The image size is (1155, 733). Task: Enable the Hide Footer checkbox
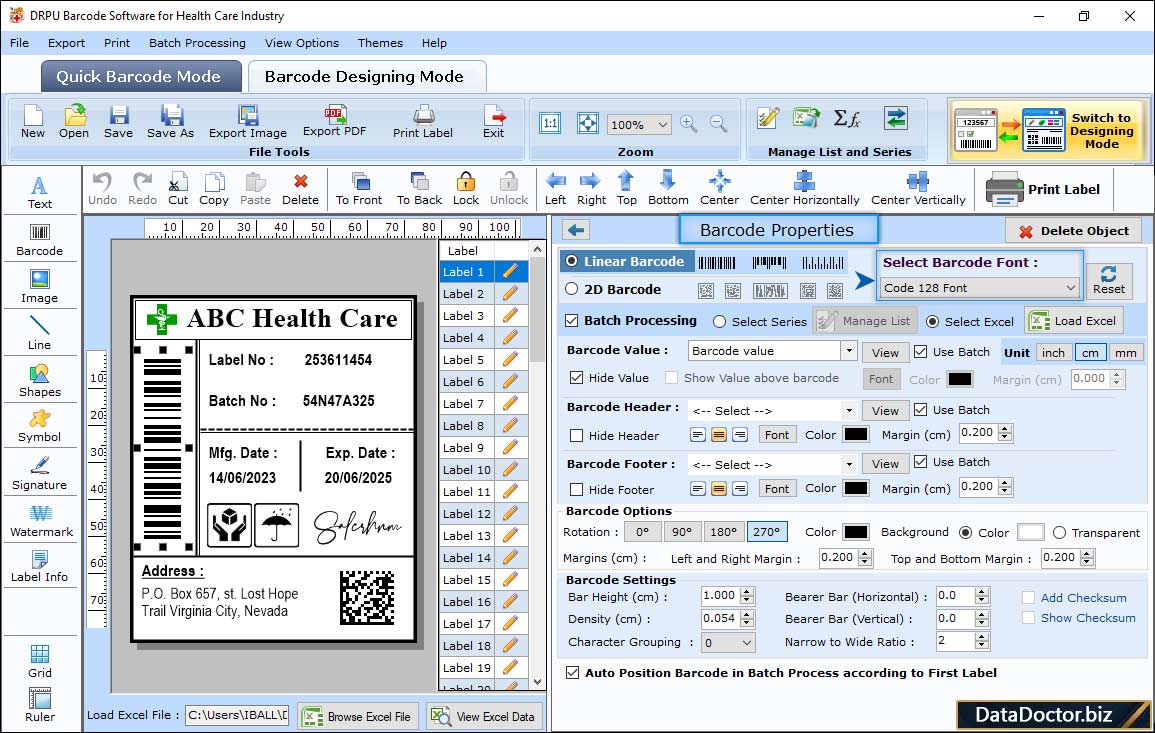(x=577, y=490)
